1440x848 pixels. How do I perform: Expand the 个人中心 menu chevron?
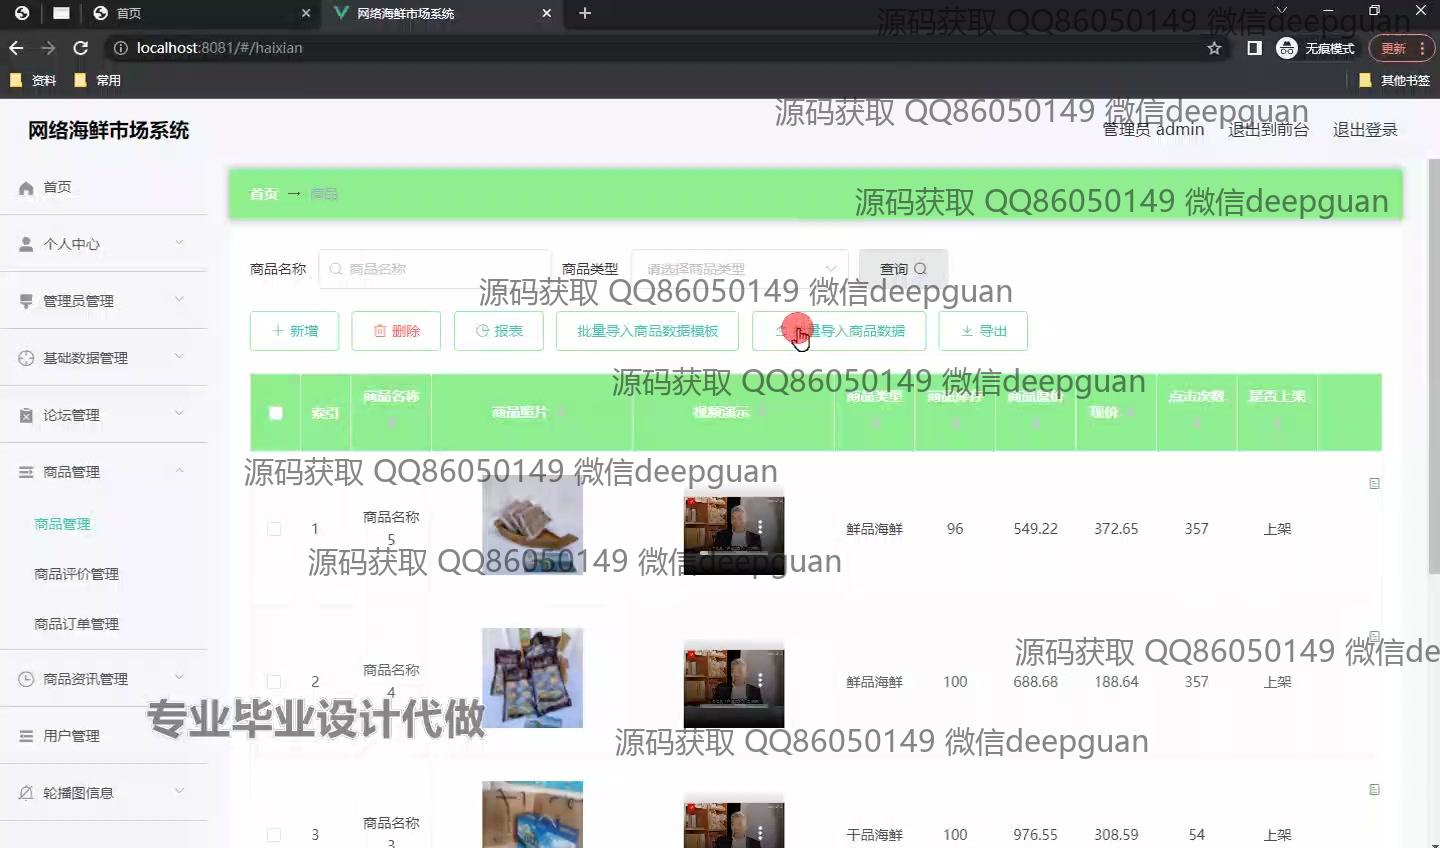pyautogui.click(x=180, y=243)
